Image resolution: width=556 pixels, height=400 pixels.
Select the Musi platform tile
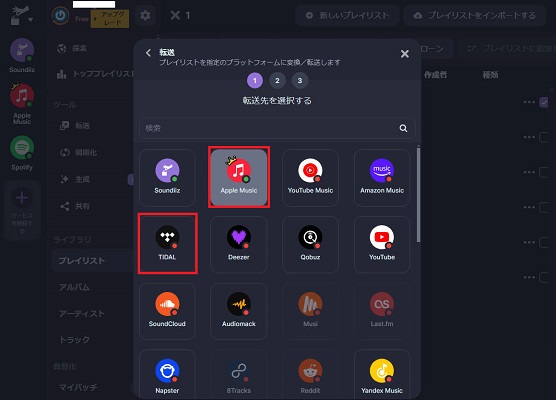coord(310,311)
